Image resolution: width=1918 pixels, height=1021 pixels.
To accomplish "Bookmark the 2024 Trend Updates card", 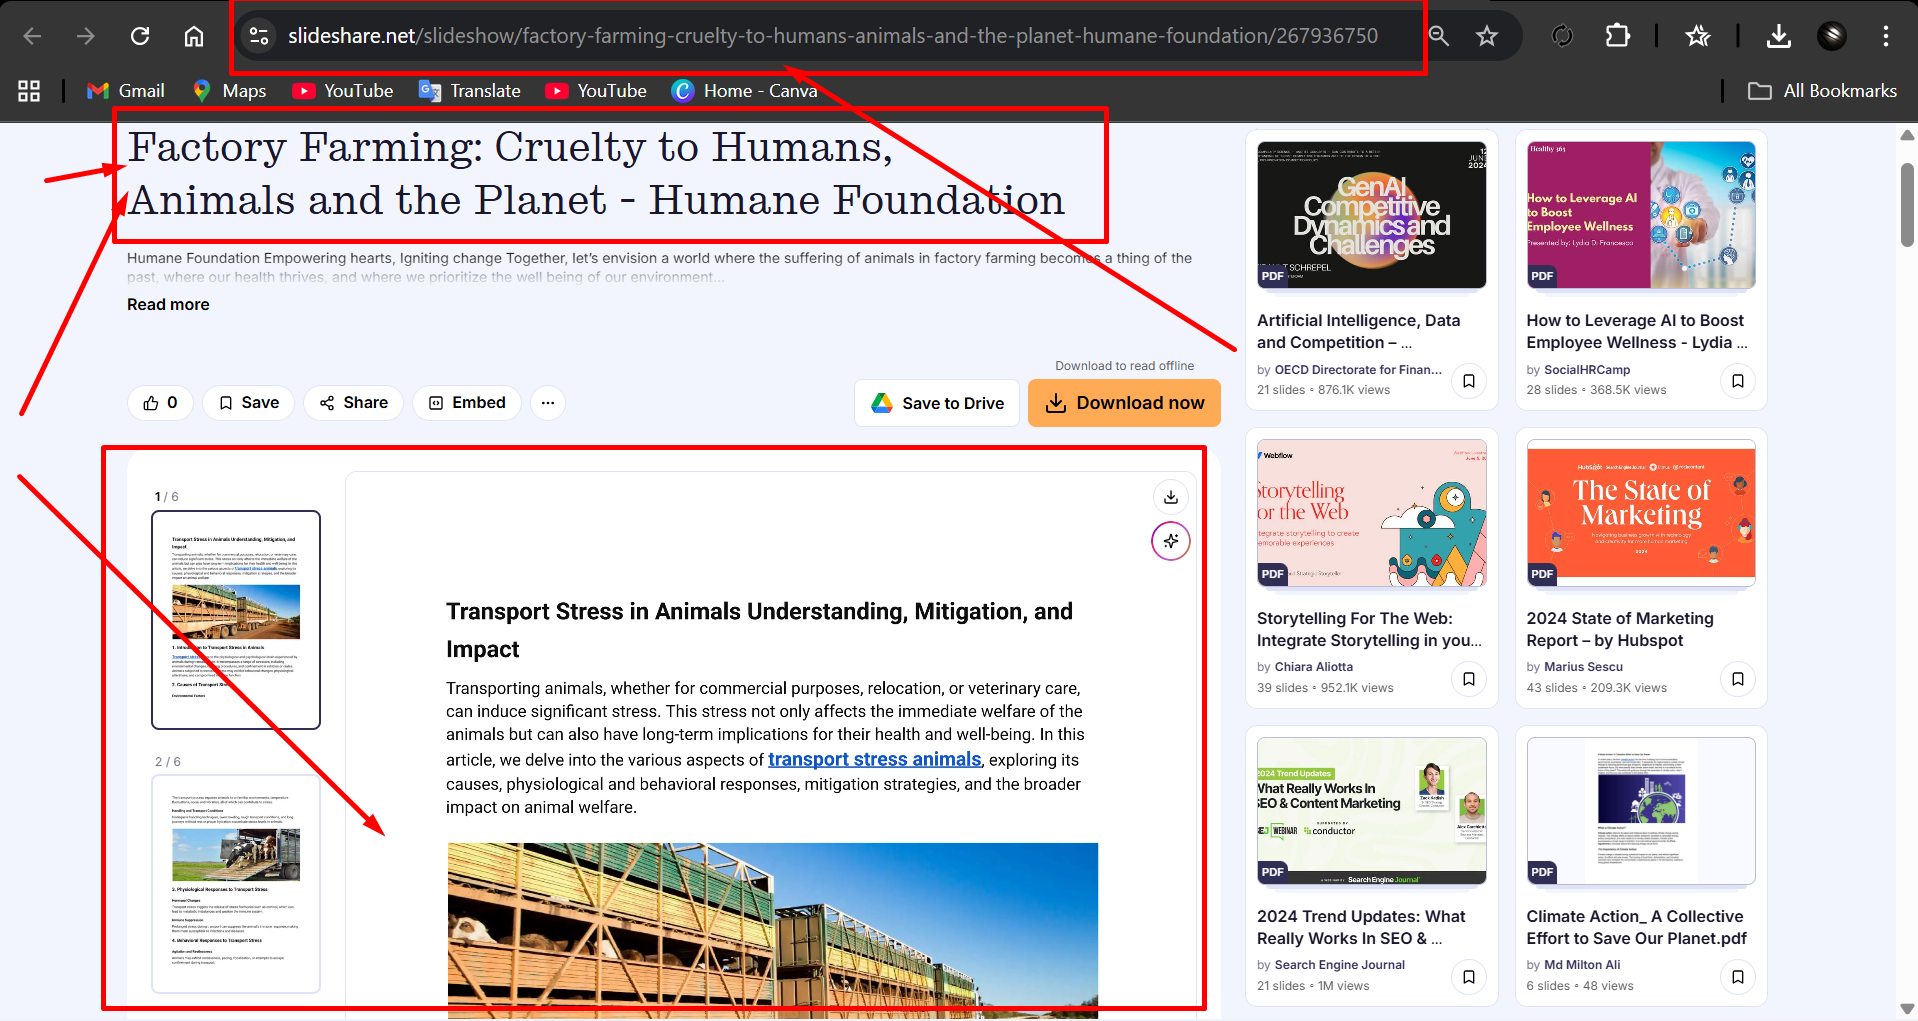I will (x=1469, y=977).
